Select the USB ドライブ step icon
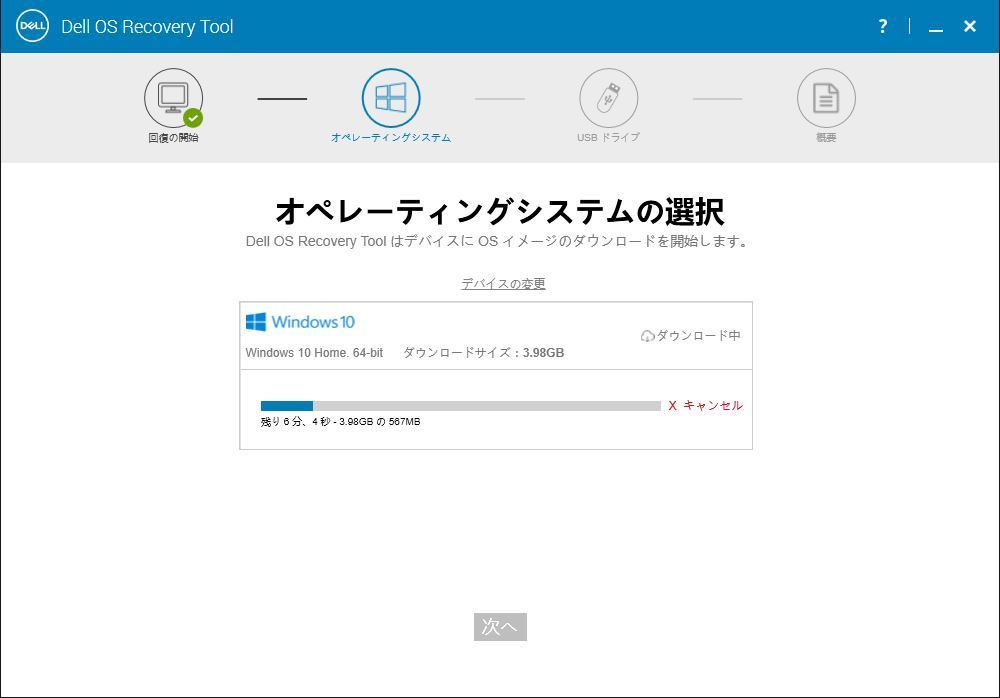Image resolution: width=1000 pixels, height=698 pixels. (608, 98)
